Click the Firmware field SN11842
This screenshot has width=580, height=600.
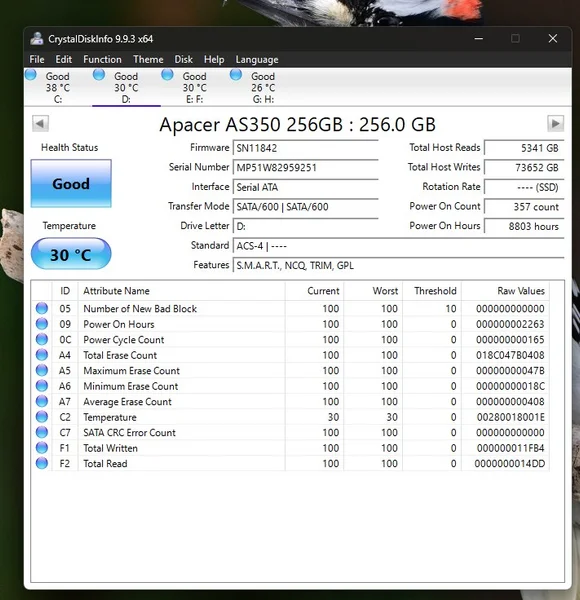pyautogui.click(x=305, y=148)
